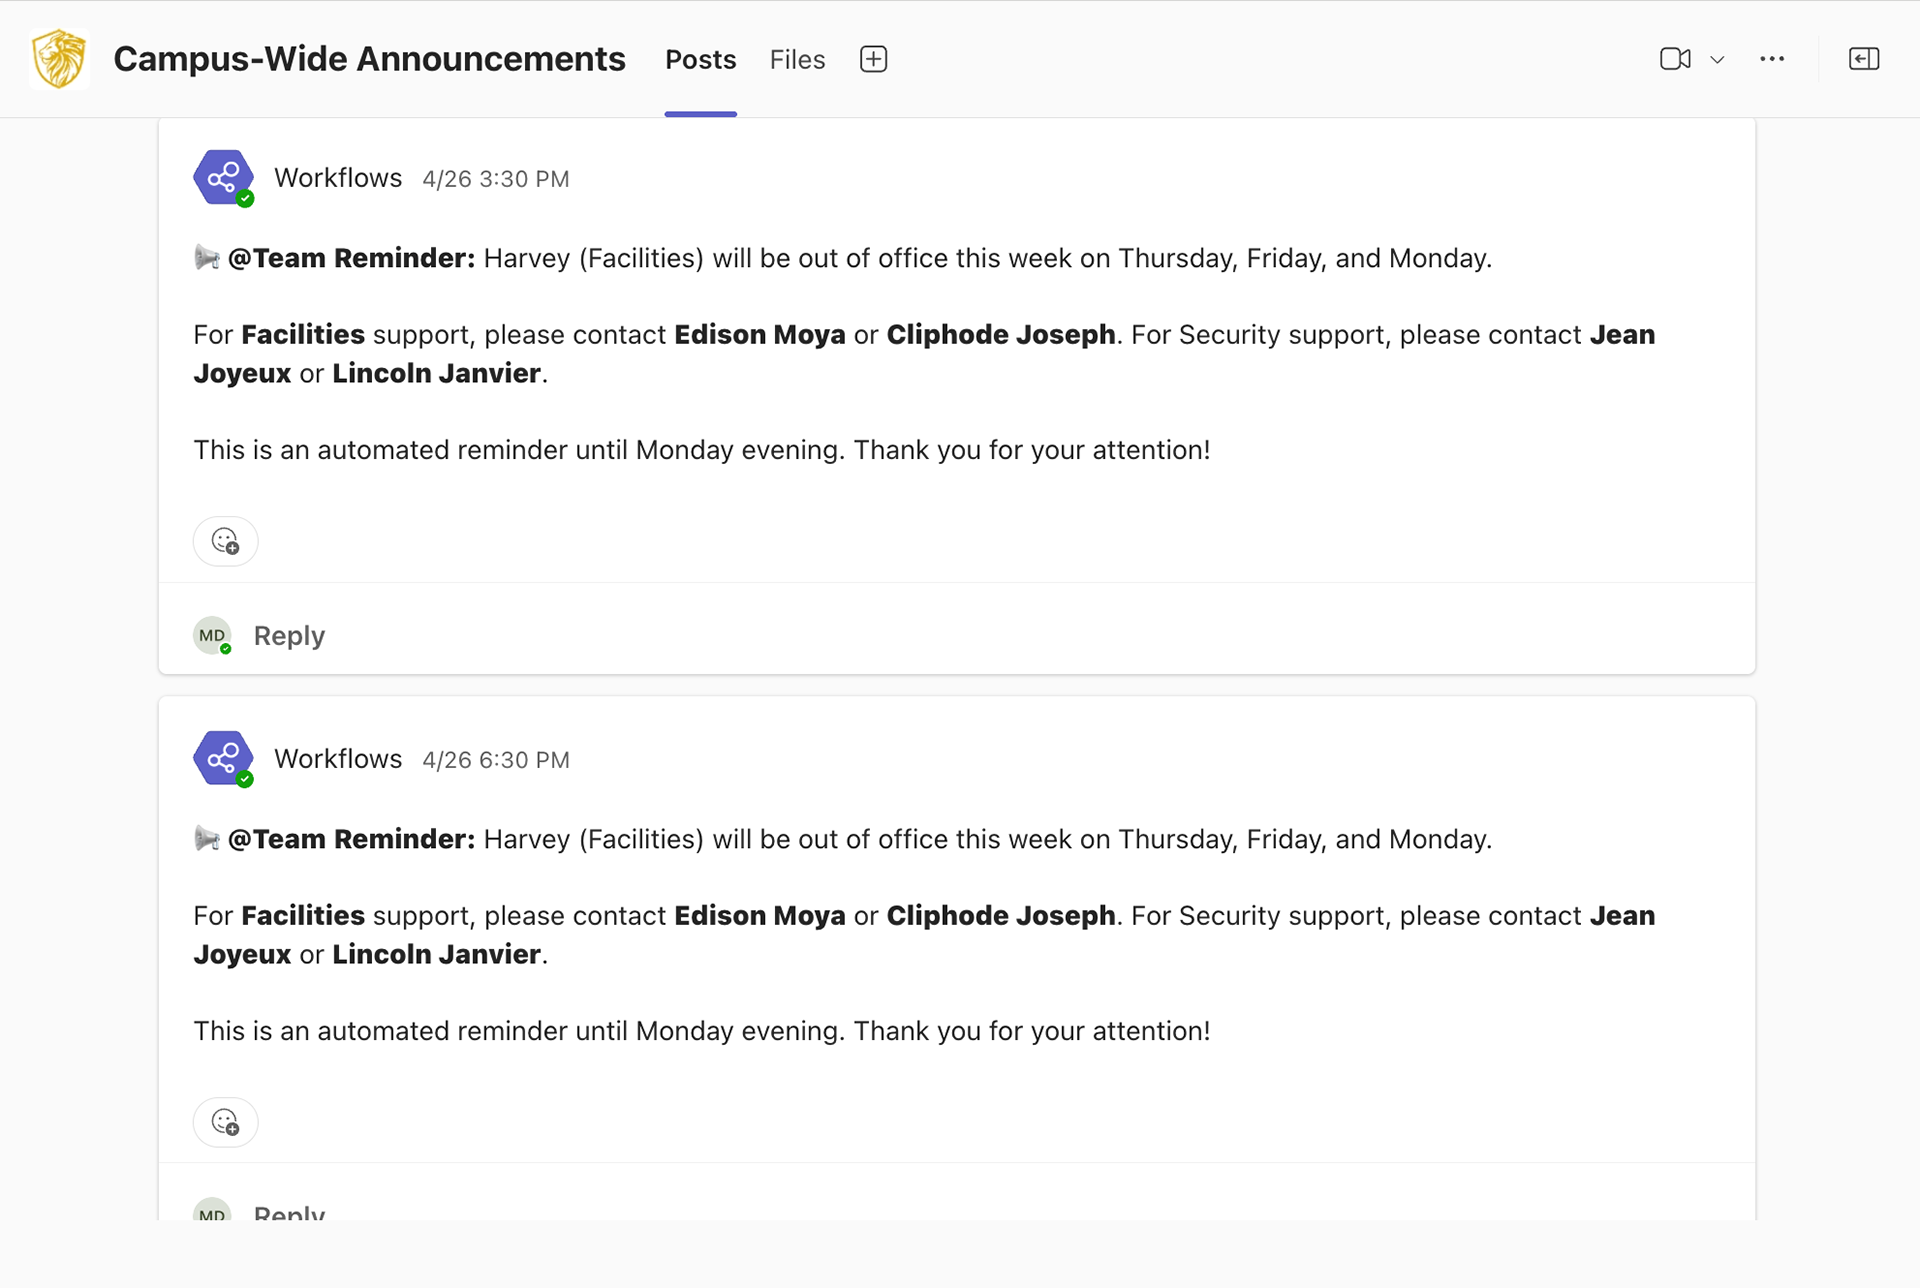Click Workflows avatar on 6:30 PM post
This screenshot has height=1288, width=1920.
(223, 759)
